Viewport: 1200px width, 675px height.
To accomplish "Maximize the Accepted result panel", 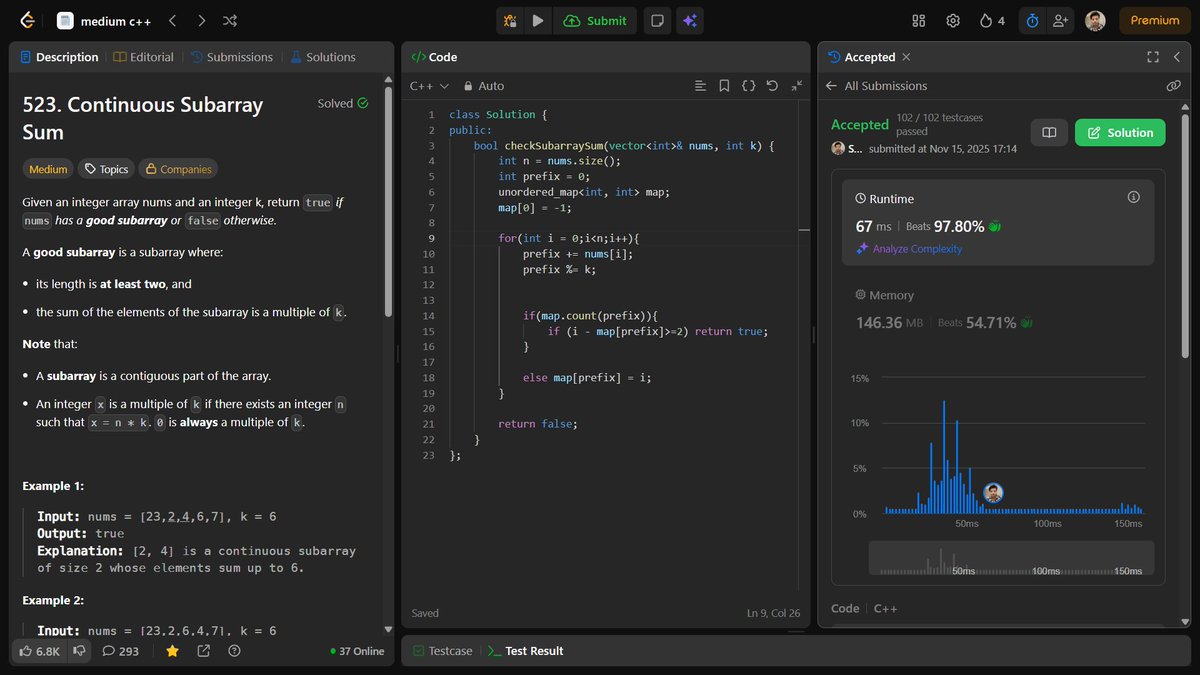I will [x=1152, y=57].
